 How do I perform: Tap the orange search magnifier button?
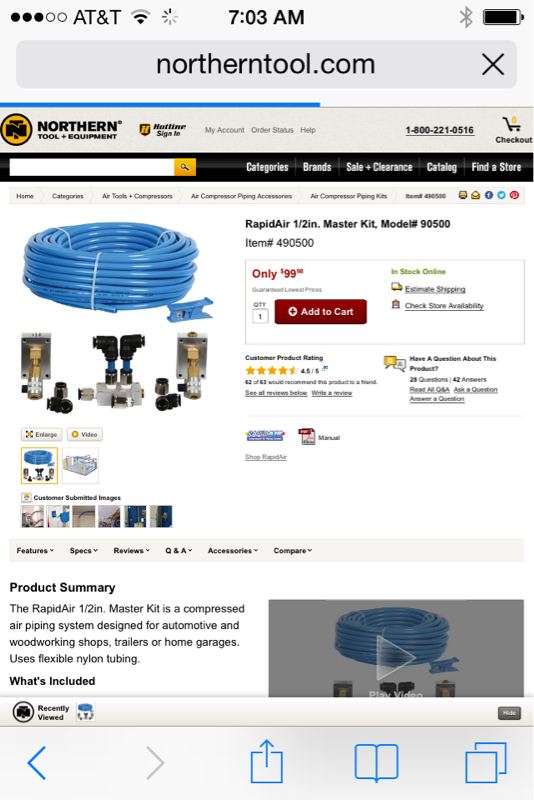[185, 167]
